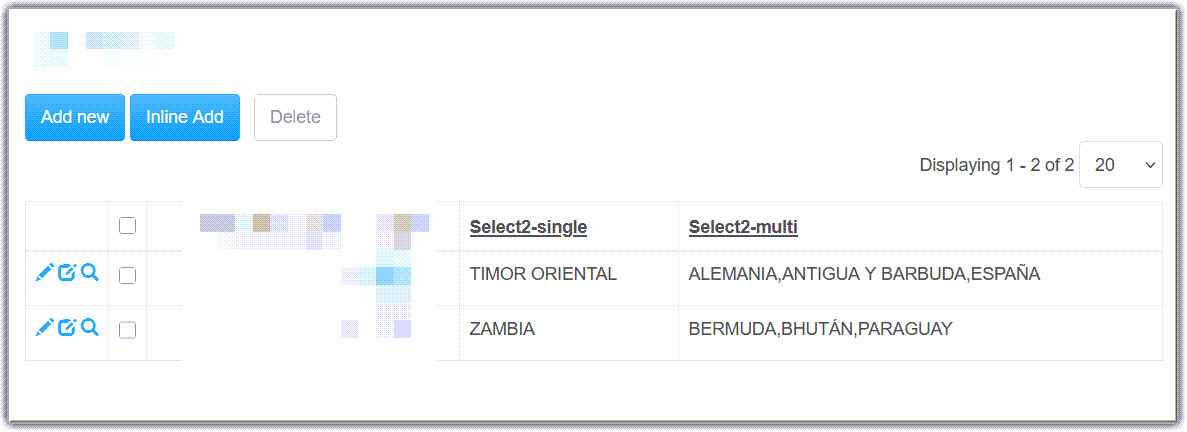This screenshot has height=432, width=1187.
Task: Click the pencil edit icon for TIMOR ORIENTAL row
Action: (x=45, y=272)
